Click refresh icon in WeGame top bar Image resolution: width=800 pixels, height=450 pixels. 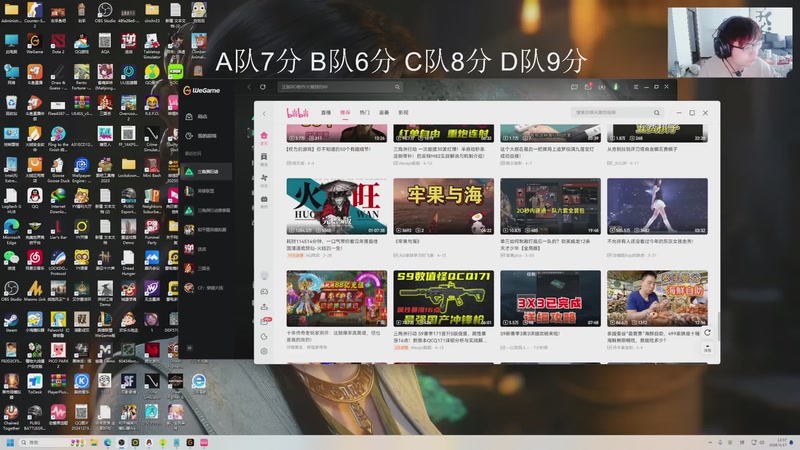pos(263,87)
